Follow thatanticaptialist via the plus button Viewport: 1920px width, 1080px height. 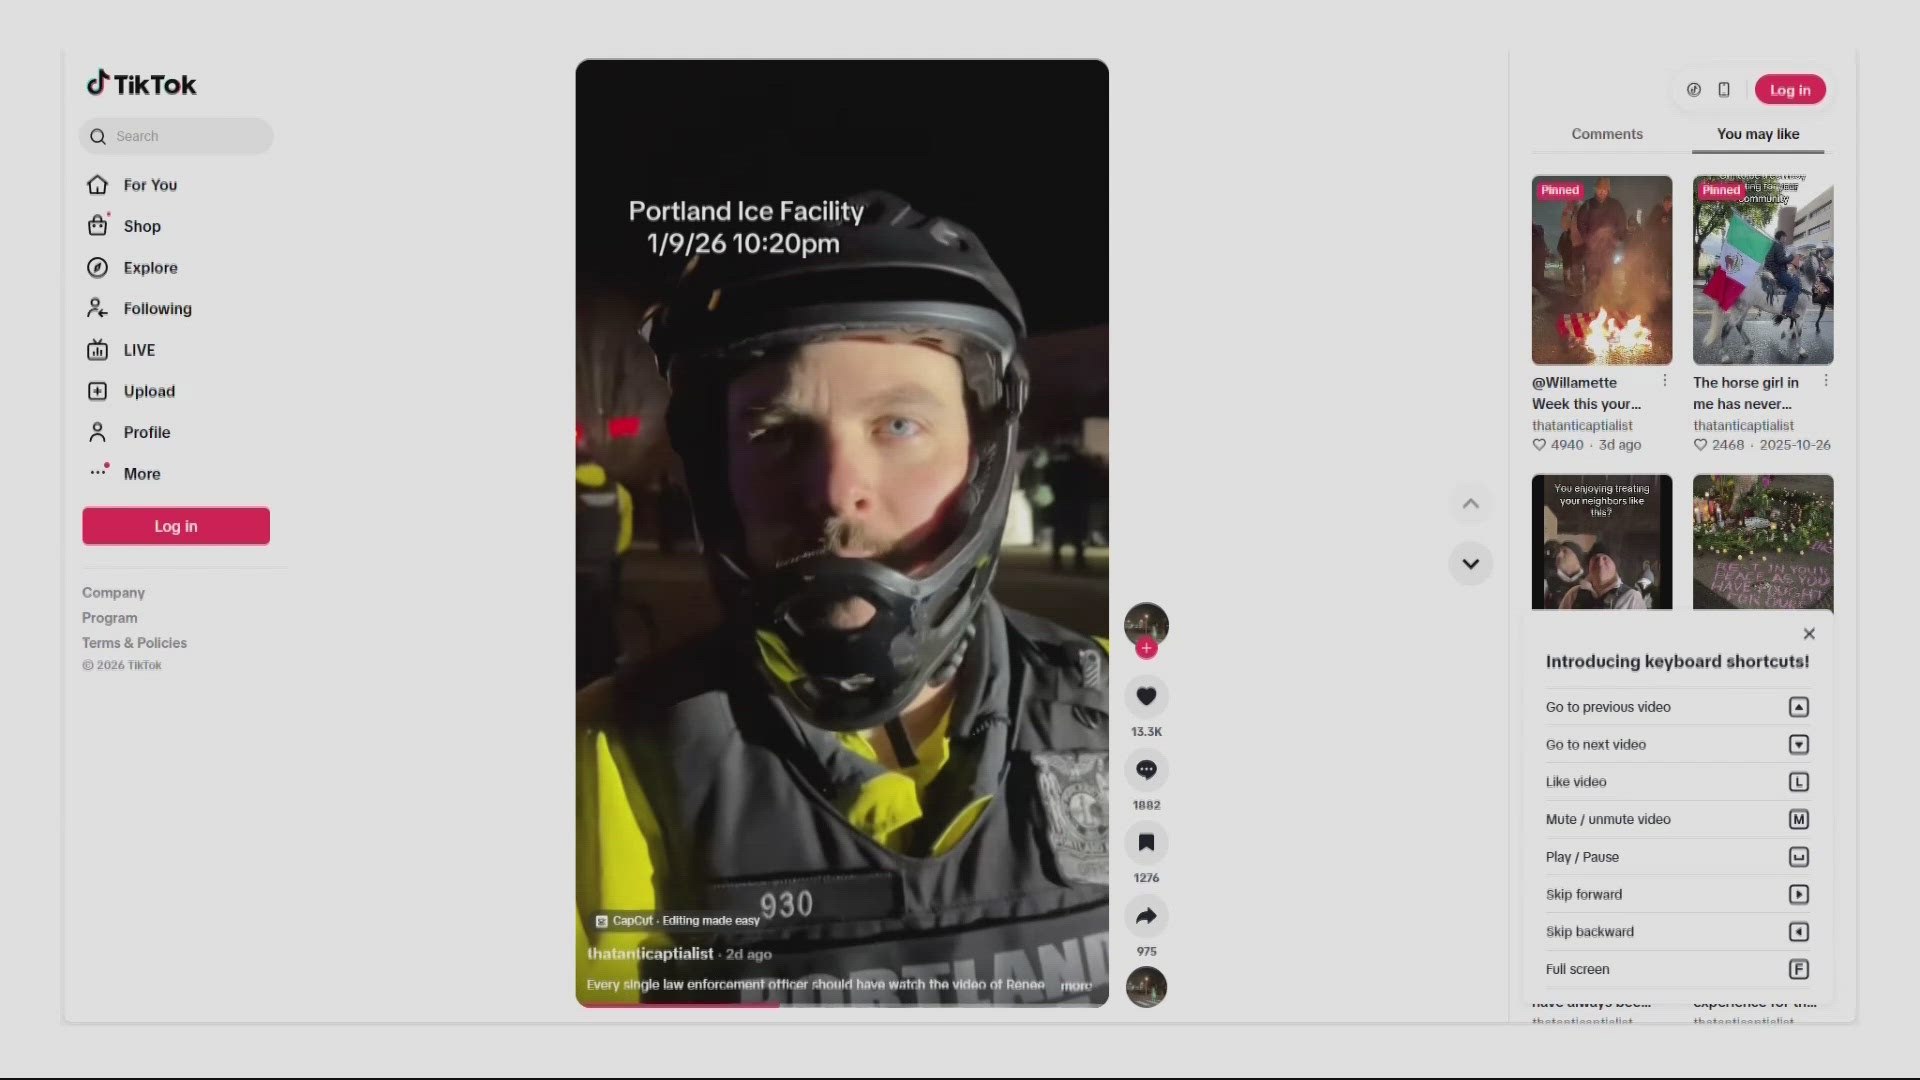click(x=1146, y=649)
